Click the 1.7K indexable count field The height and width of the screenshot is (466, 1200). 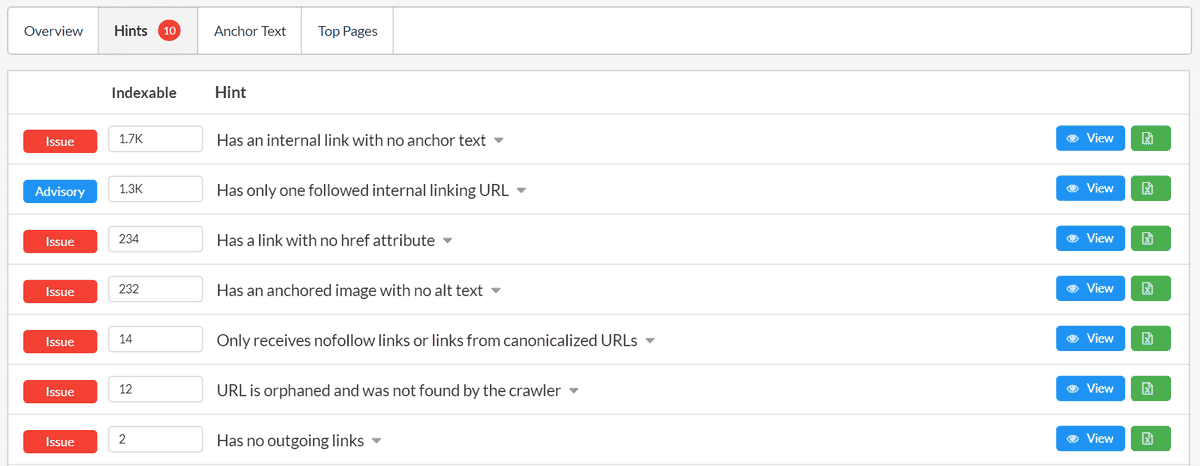click(156, 140)
